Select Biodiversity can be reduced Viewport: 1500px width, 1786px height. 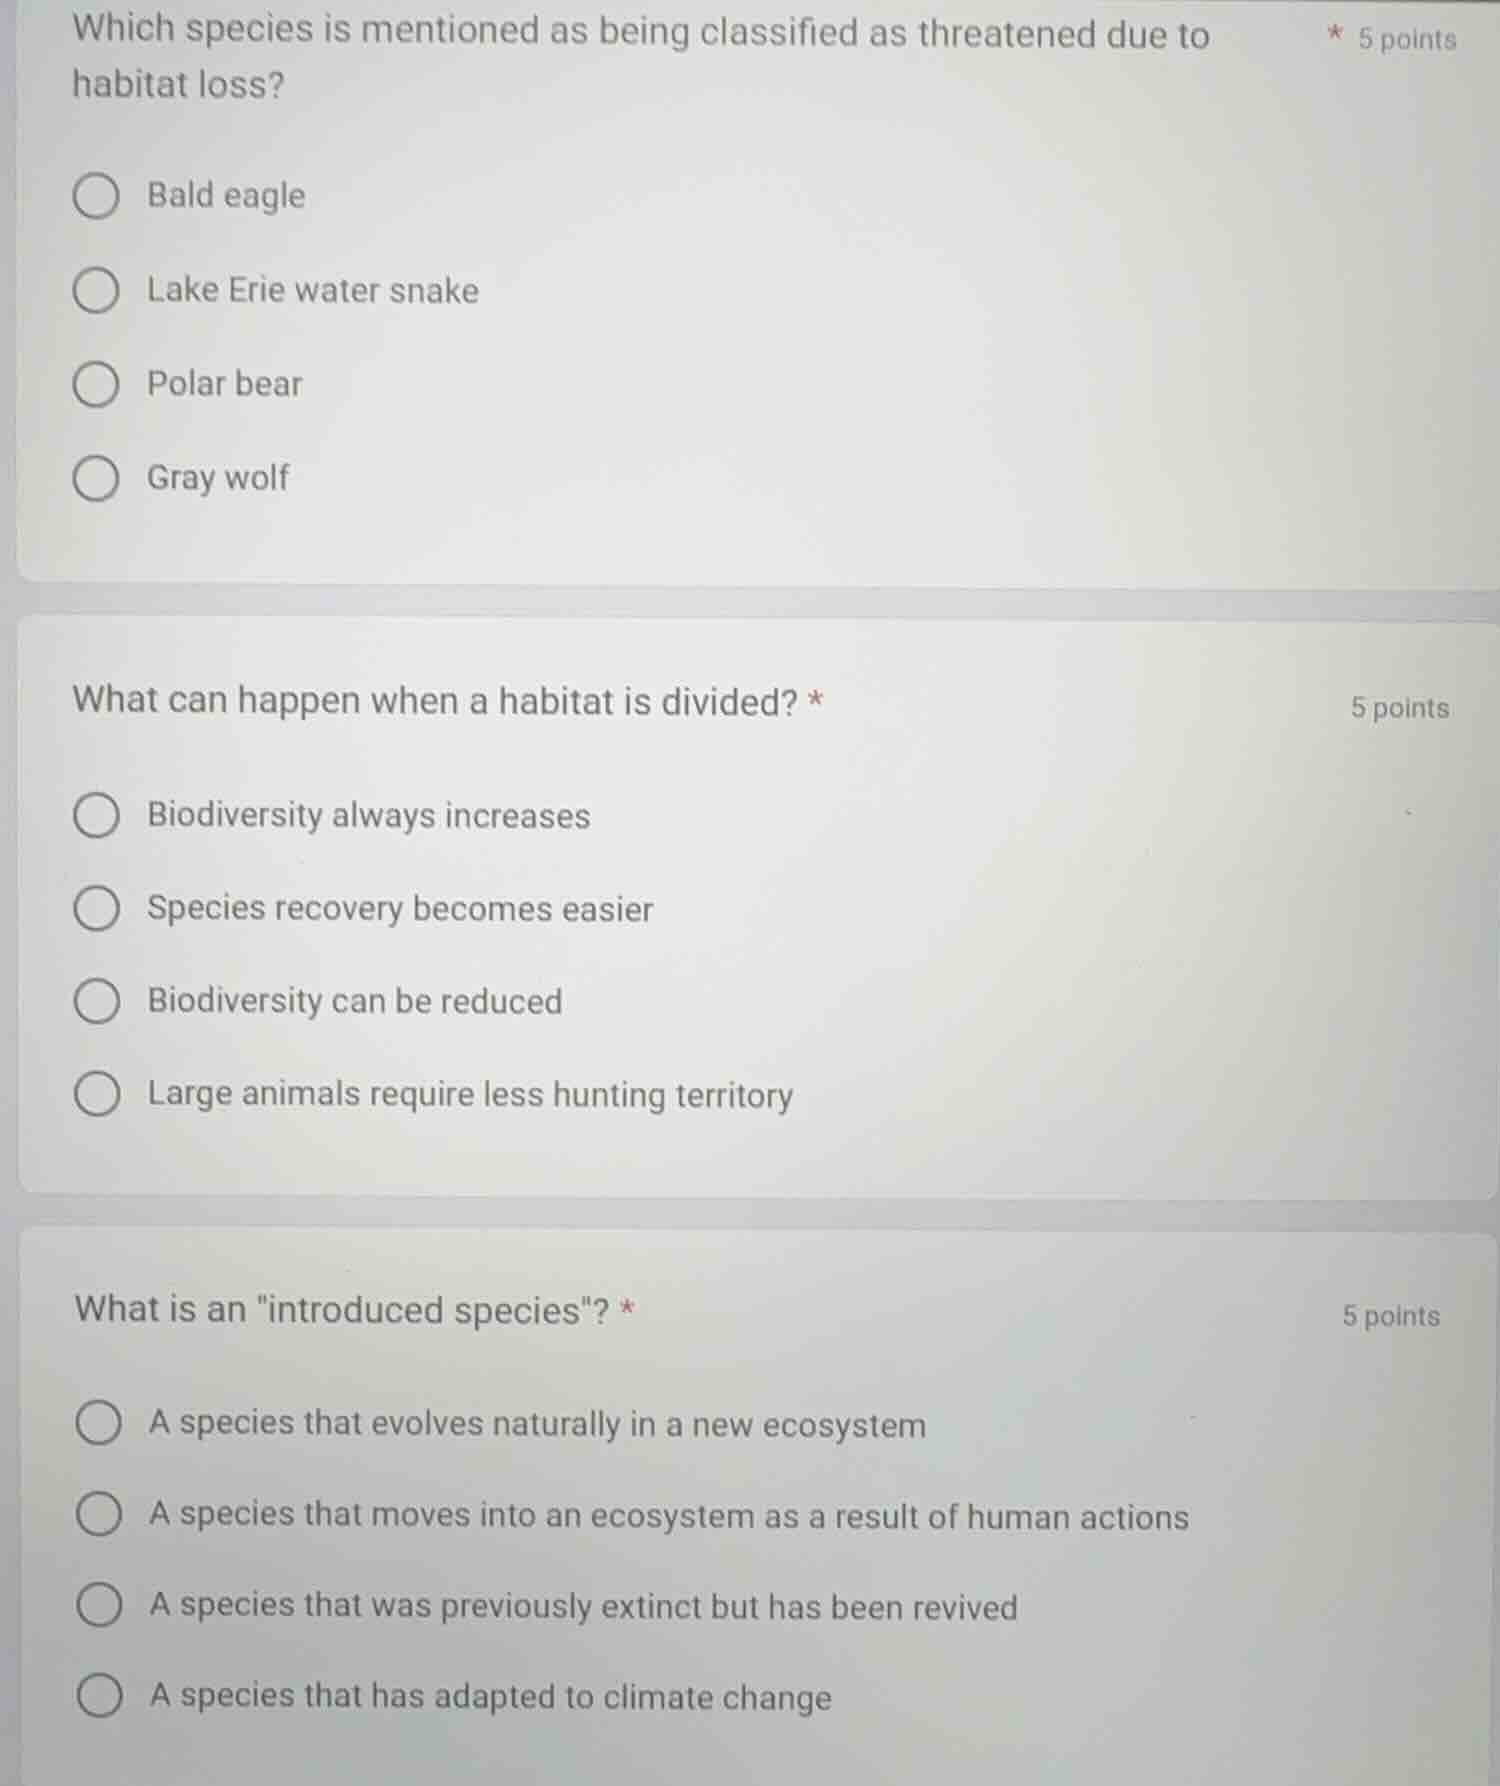95,1000
